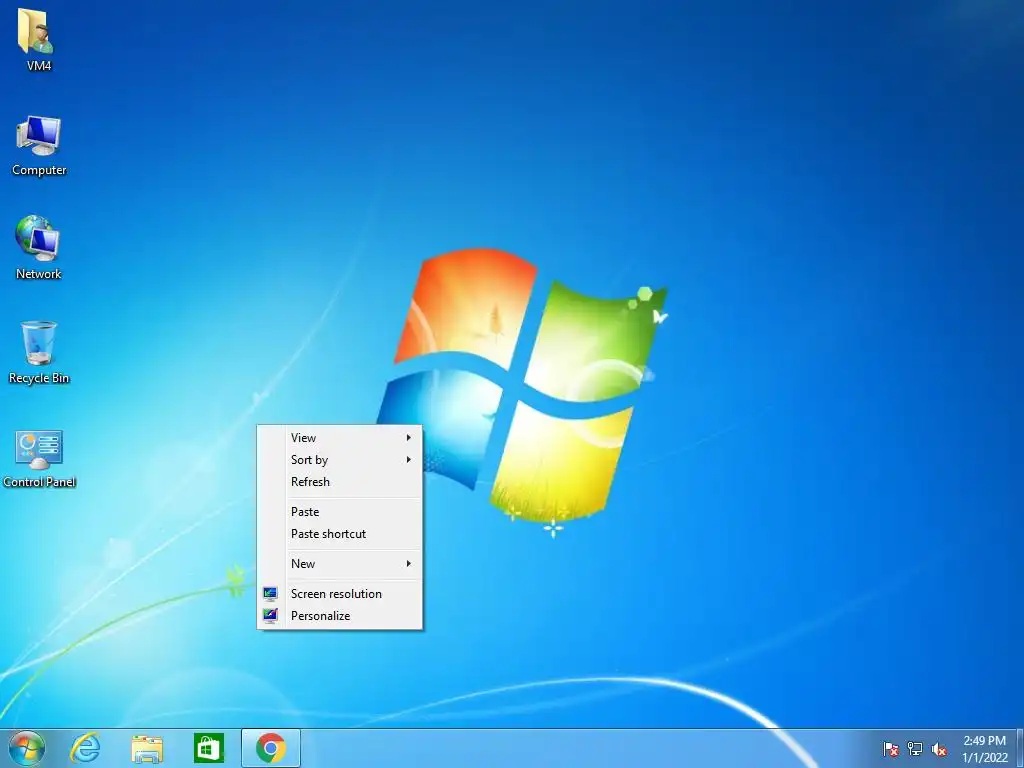Click the Show desktop strip beside the clock

tap(1019, 748)
